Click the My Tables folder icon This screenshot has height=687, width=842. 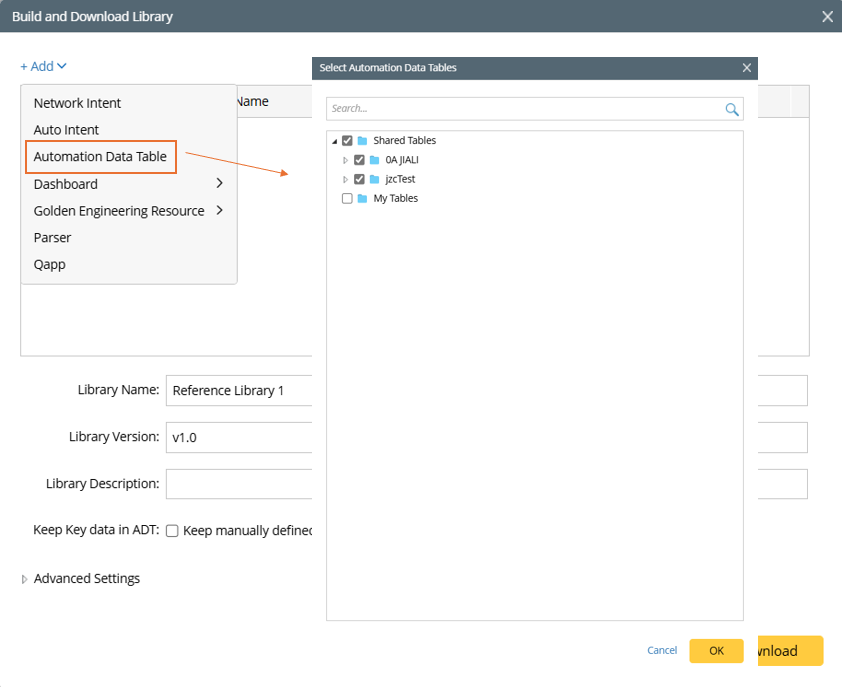click(x=362, y=198)
